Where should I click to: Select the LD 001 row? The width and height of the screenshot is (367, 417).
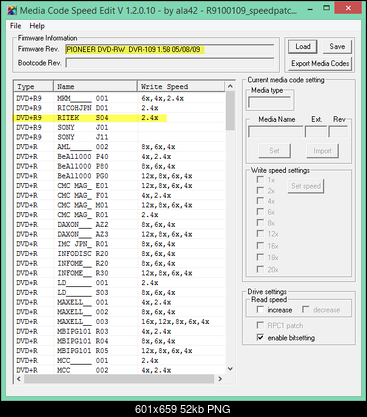pos(120,283)
